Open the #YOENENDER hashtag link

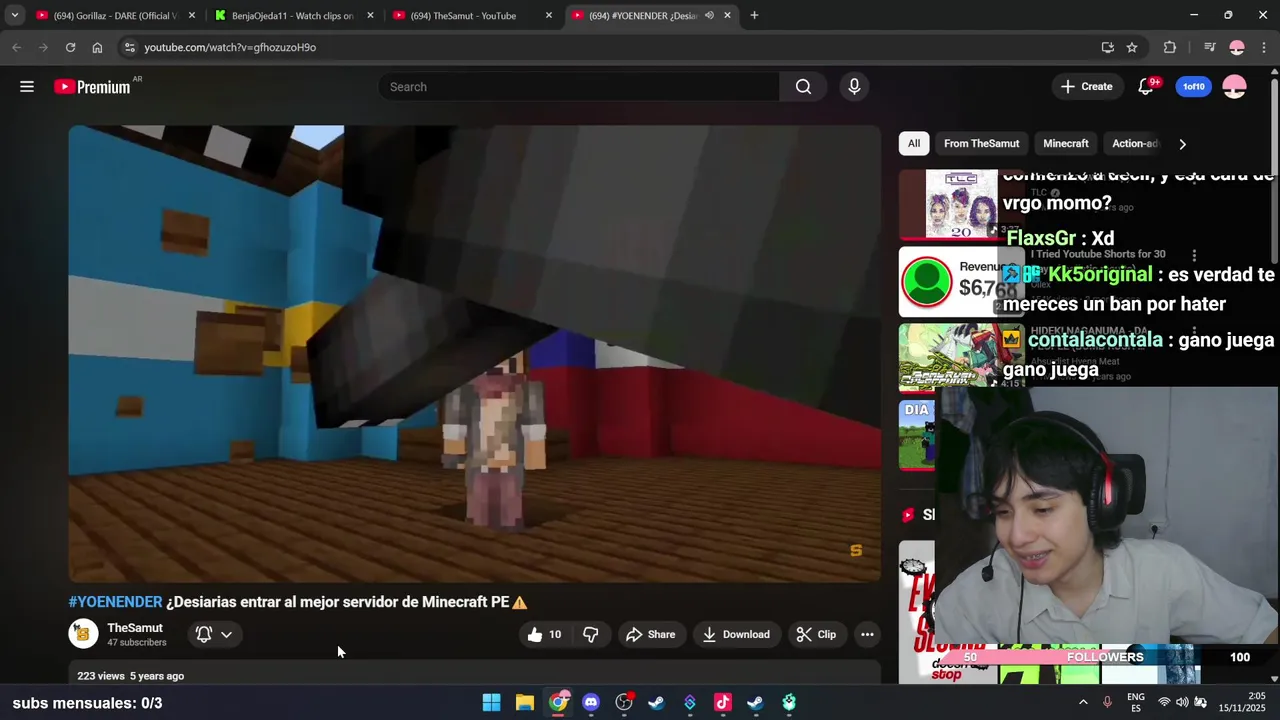coord(115,602)
